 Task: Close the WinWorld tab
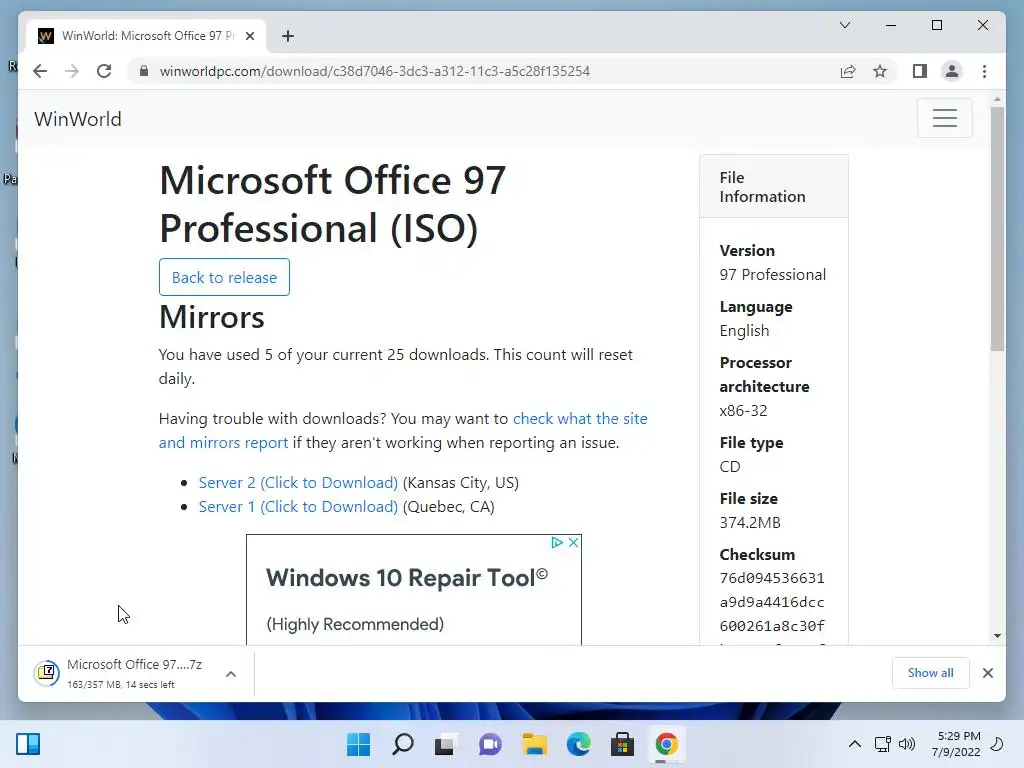point(249,36)
